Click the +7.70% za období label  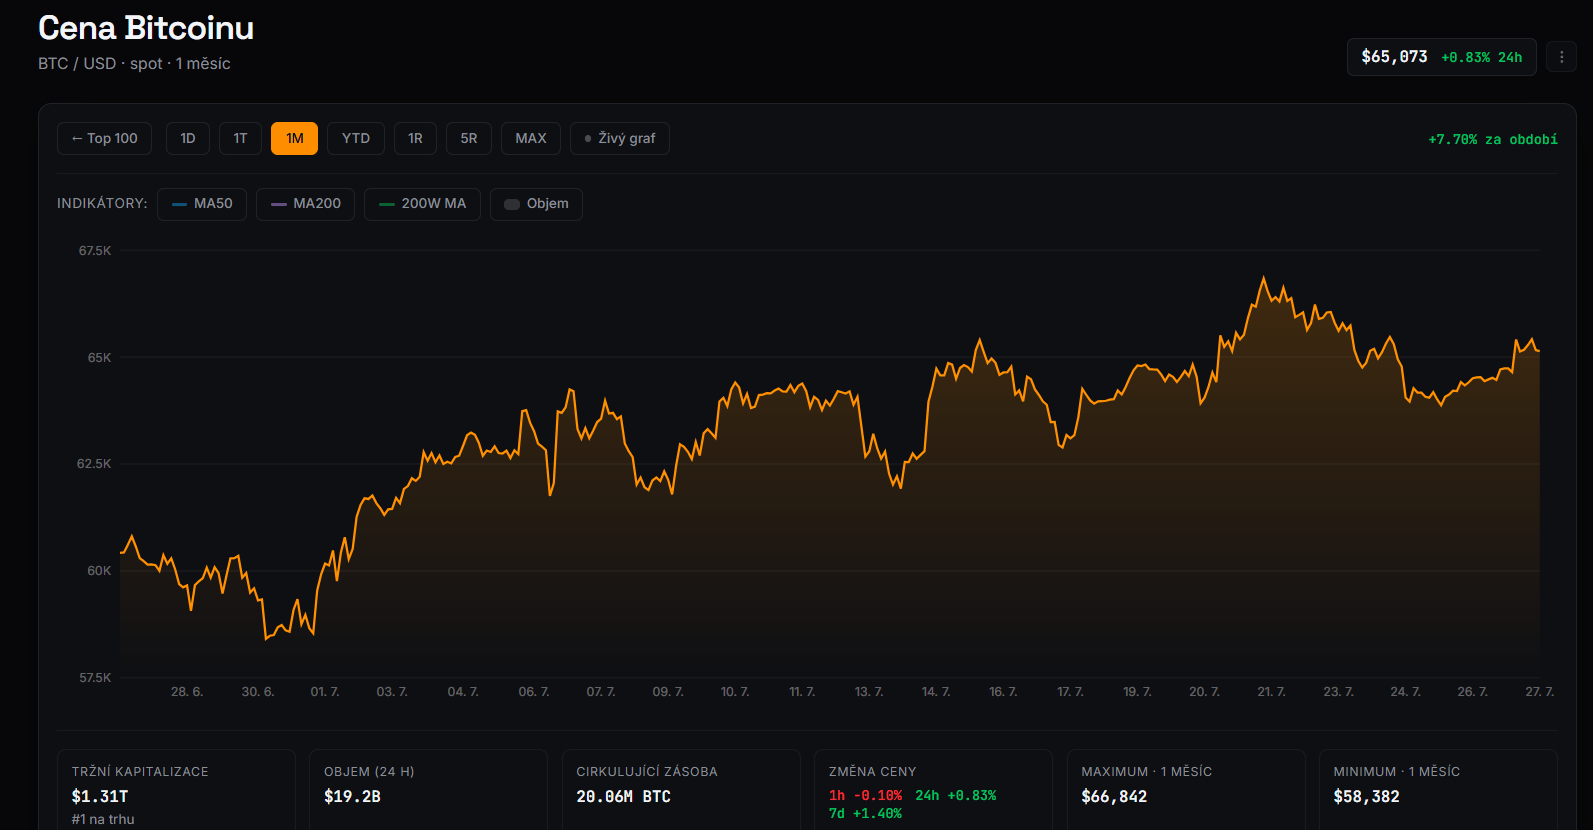tap(1492, 139)
